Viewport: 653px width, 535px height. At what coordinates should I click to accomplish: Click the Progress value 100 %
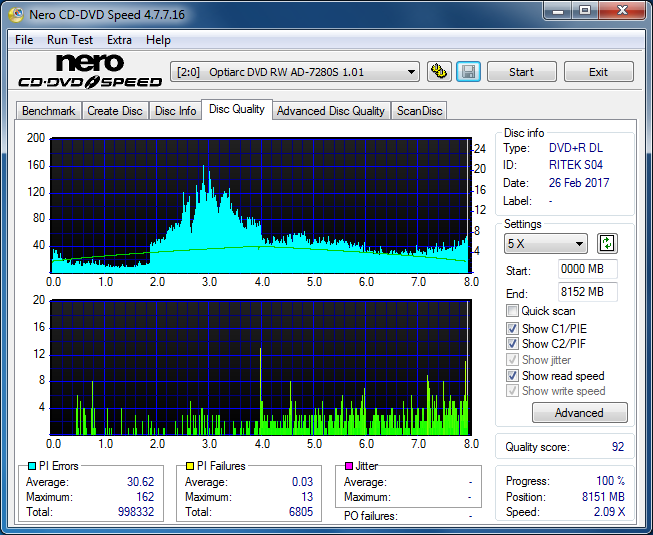611,481
